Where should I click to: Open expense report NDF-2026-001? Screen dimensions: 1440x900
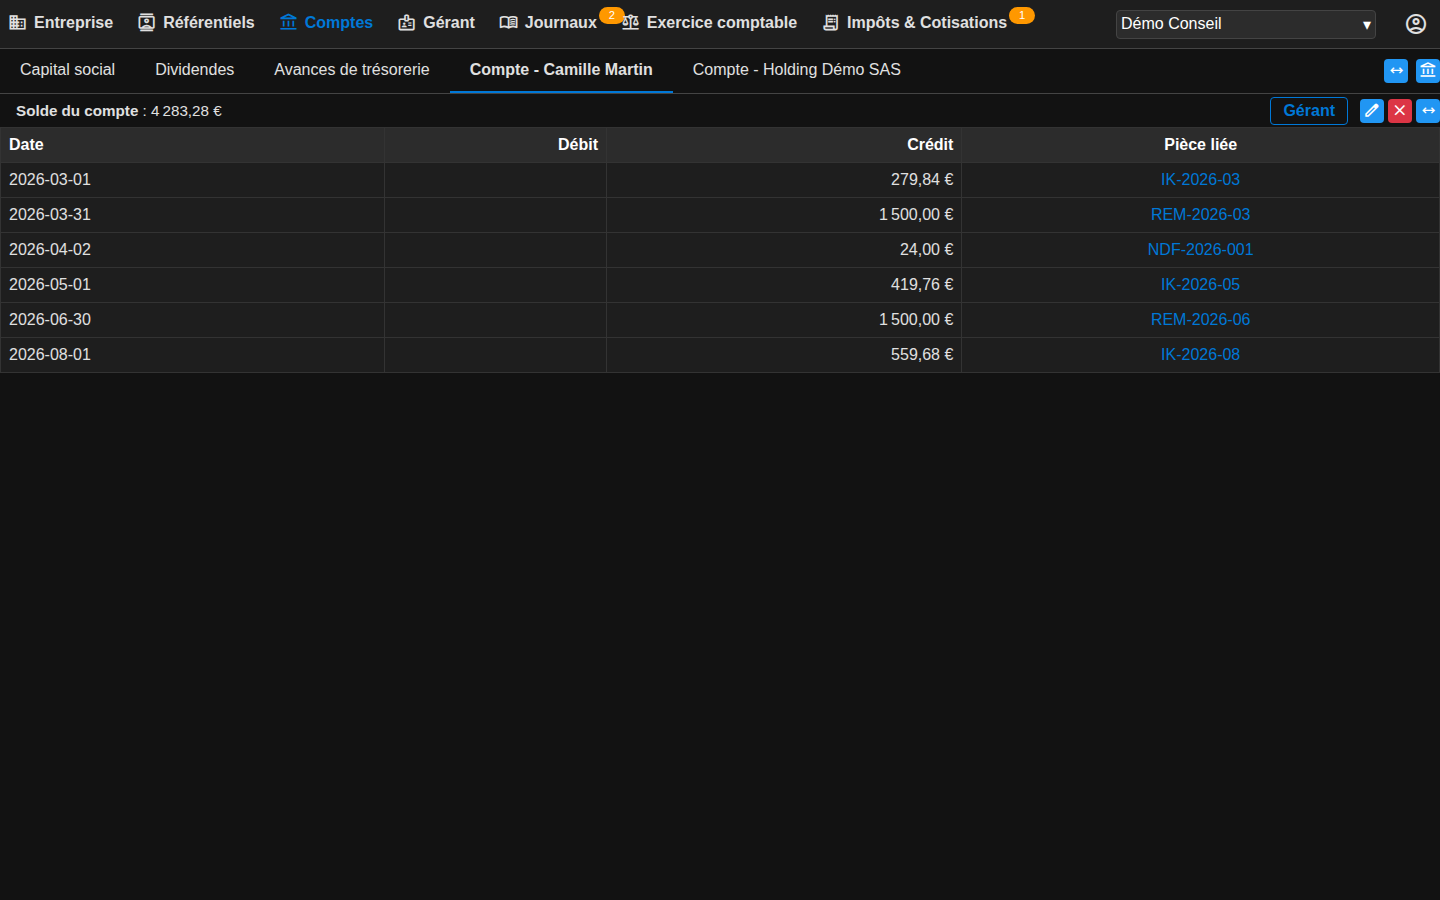coord(1200,250)
